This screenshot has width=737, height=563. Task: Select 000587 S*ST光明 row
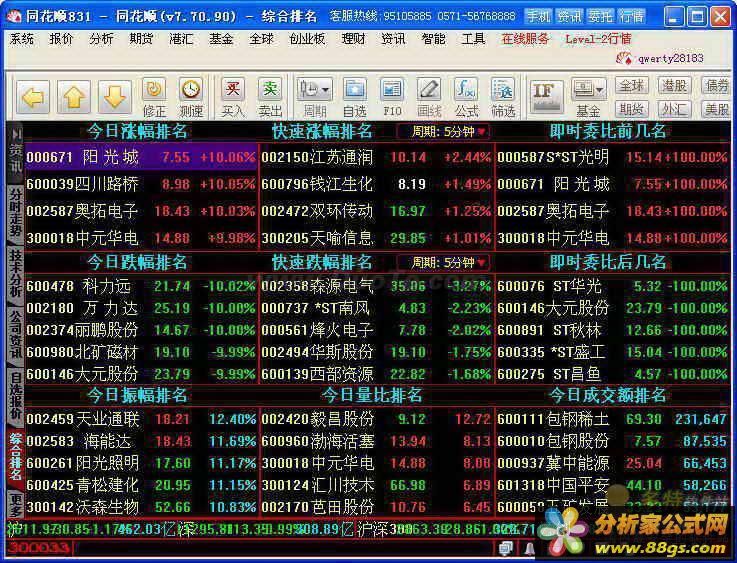(x=612, y=157)
